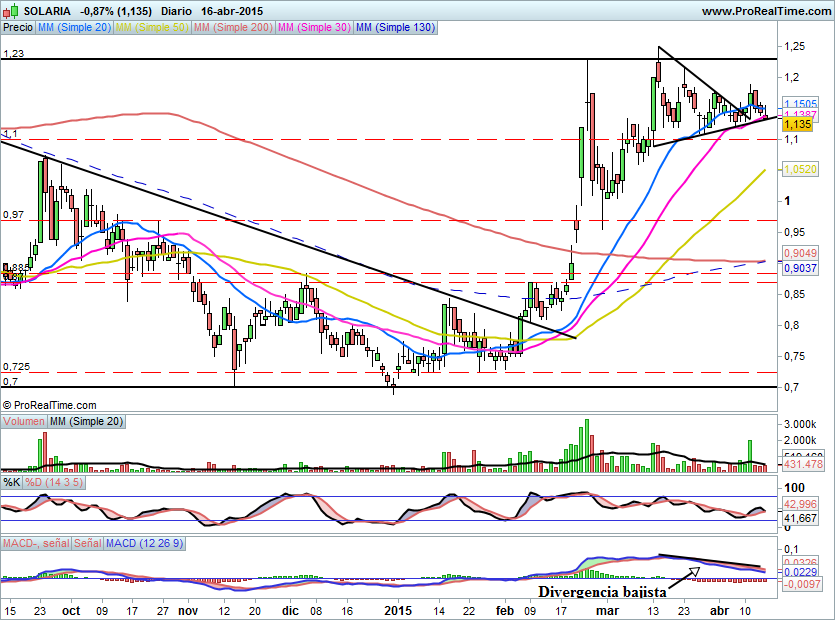Select the Volumen panel label

tap(24, 422)
